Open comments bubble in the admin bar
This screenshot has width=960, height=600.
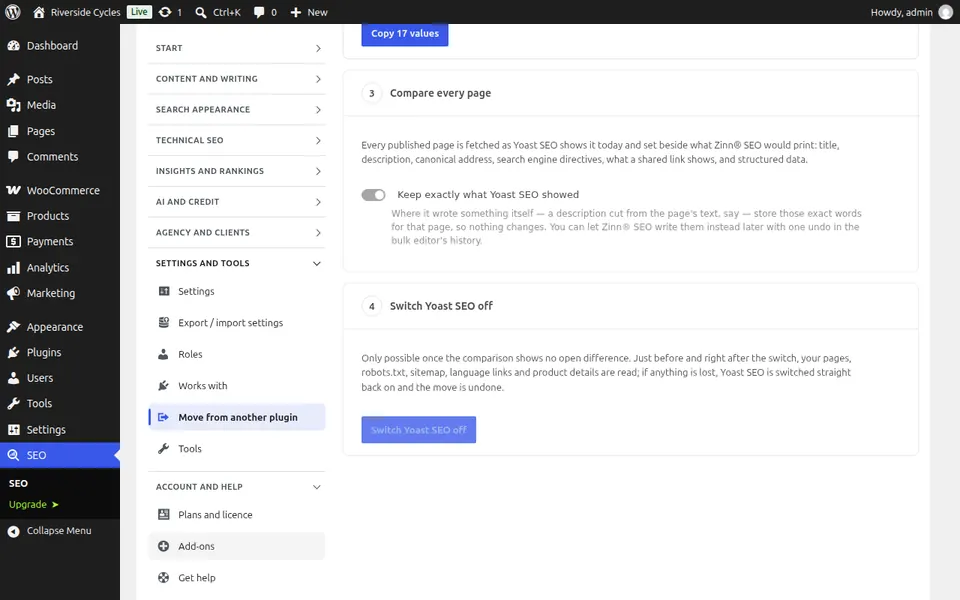coord(259,12)
